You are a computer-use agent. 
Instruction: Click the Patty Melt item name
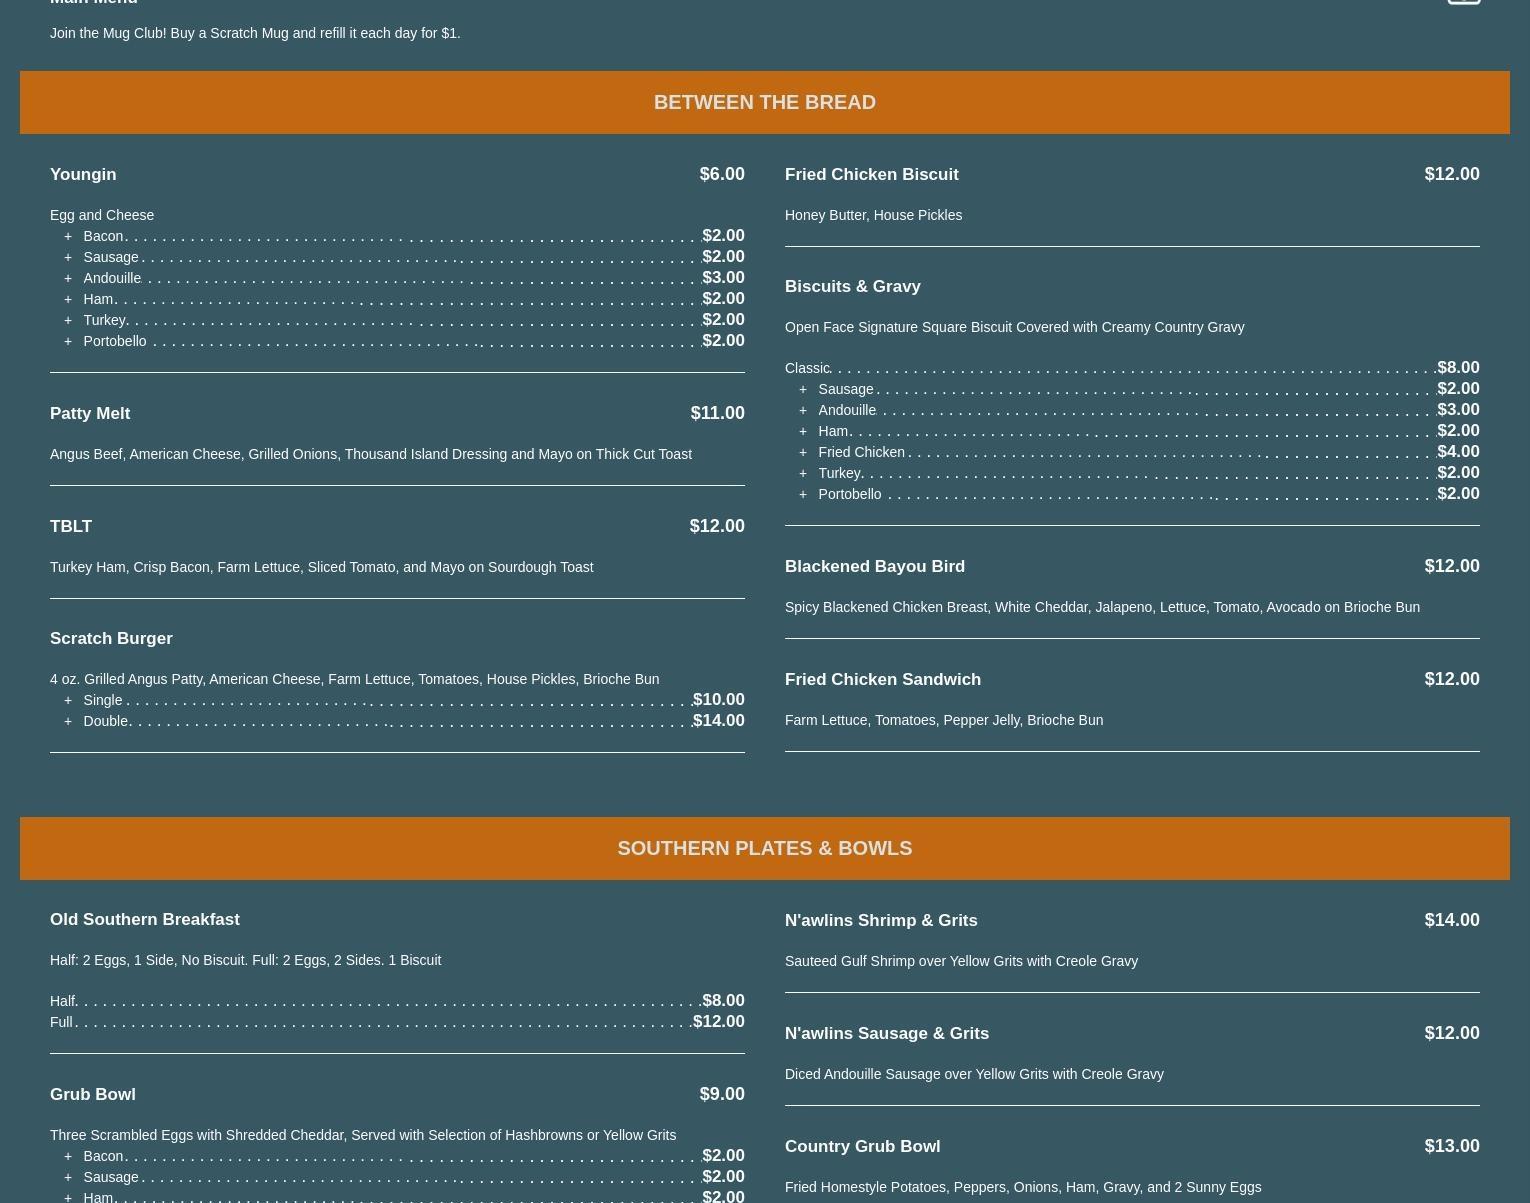[x=90, y=413]
